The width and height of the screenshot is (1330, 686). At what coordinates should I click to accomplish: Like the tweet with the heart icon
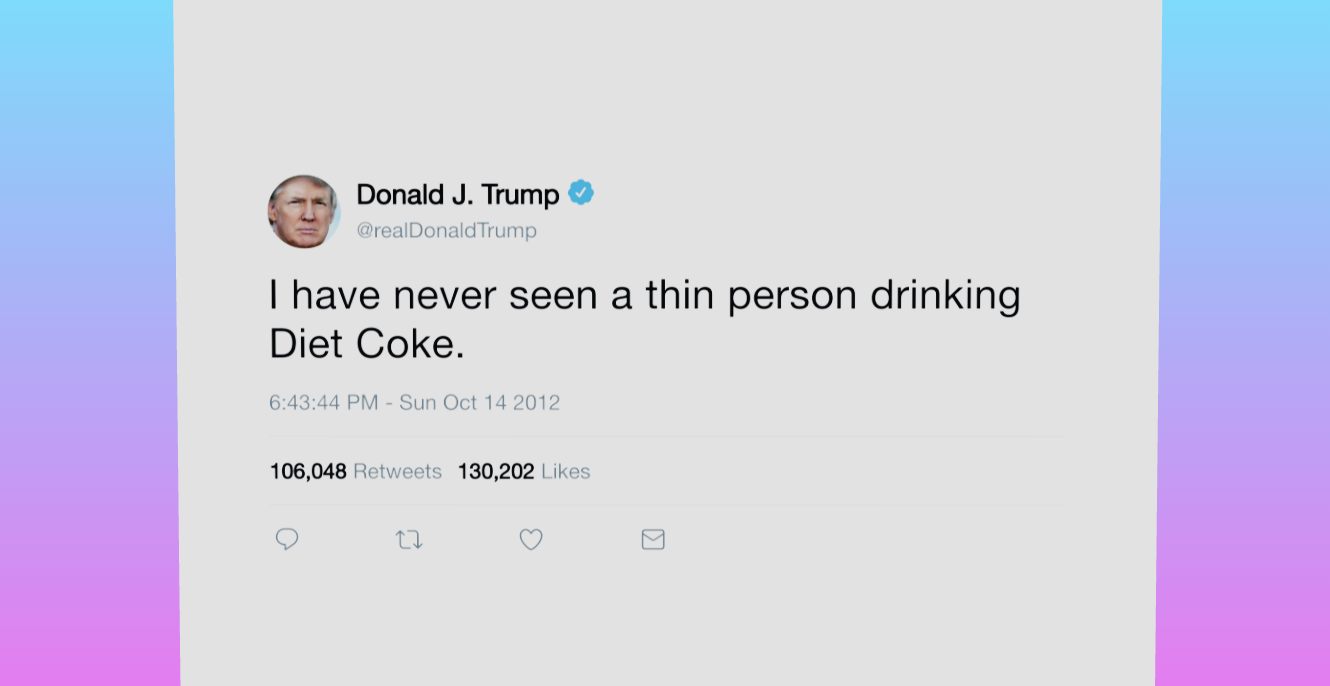coord(531,540)
